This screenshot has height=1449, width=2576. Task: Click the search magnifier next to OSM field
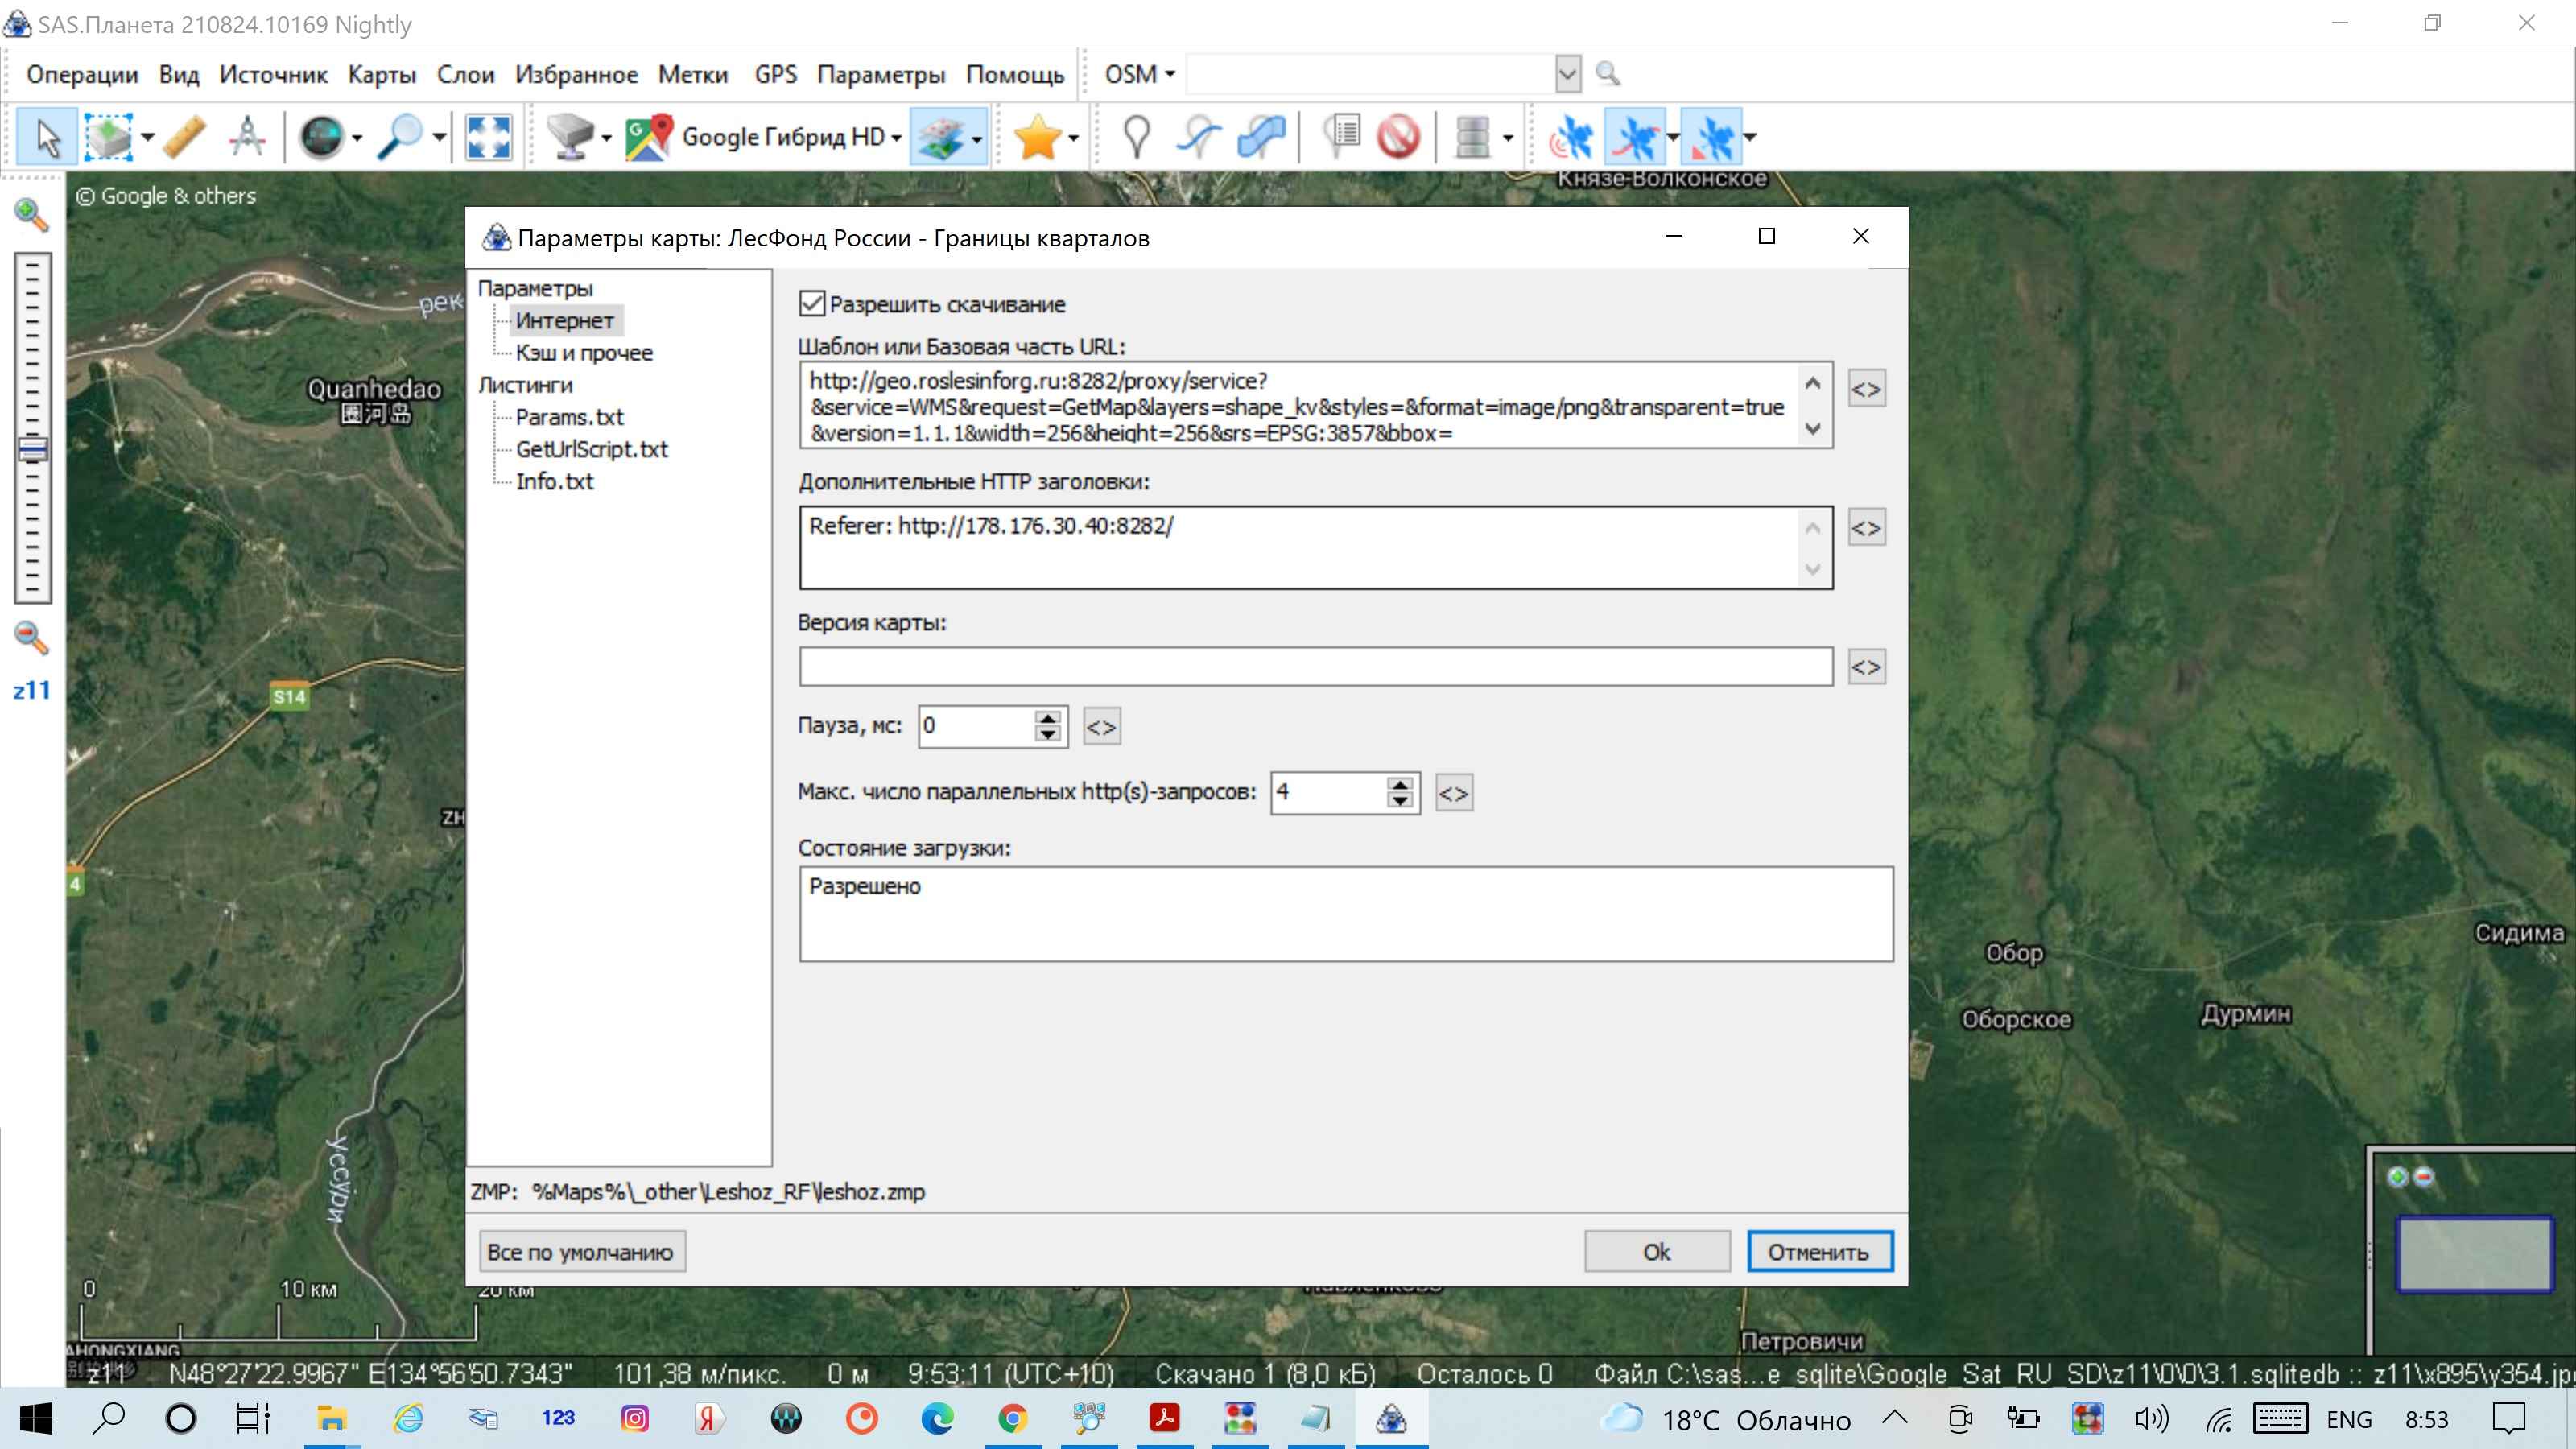[1607, 74]
